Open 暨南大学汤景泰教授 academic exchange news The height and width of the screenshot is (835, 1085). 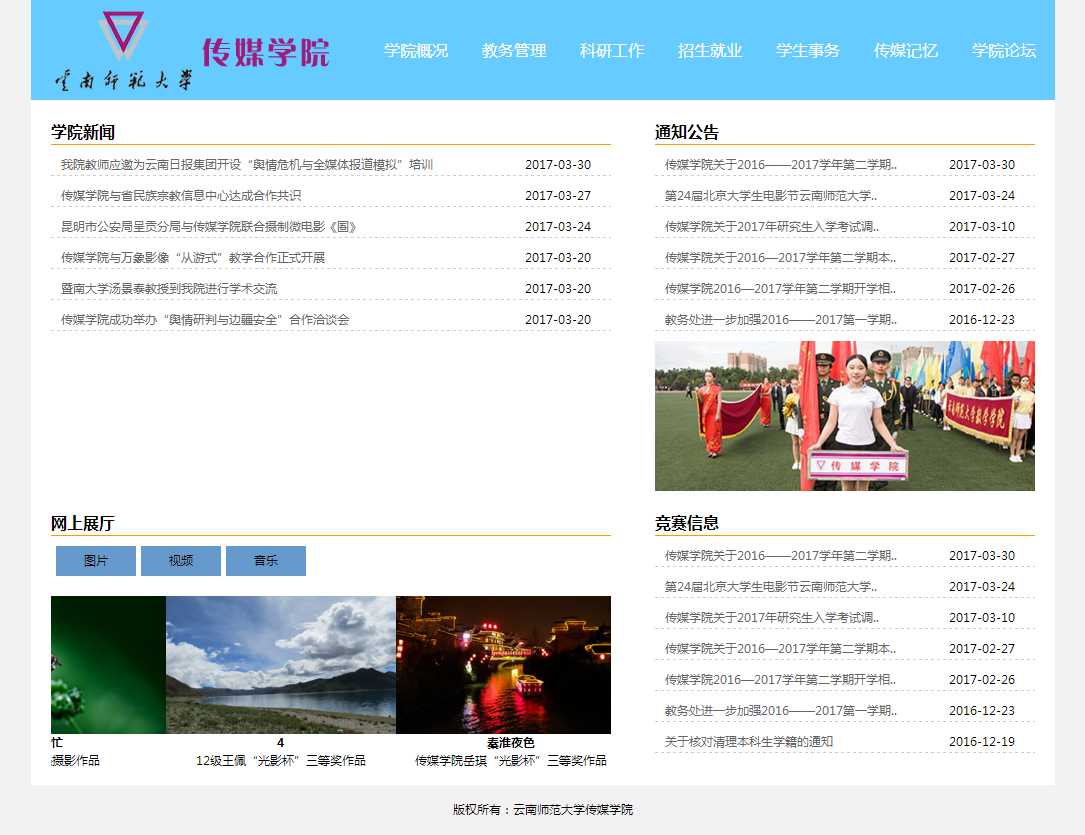coord(169,289)
